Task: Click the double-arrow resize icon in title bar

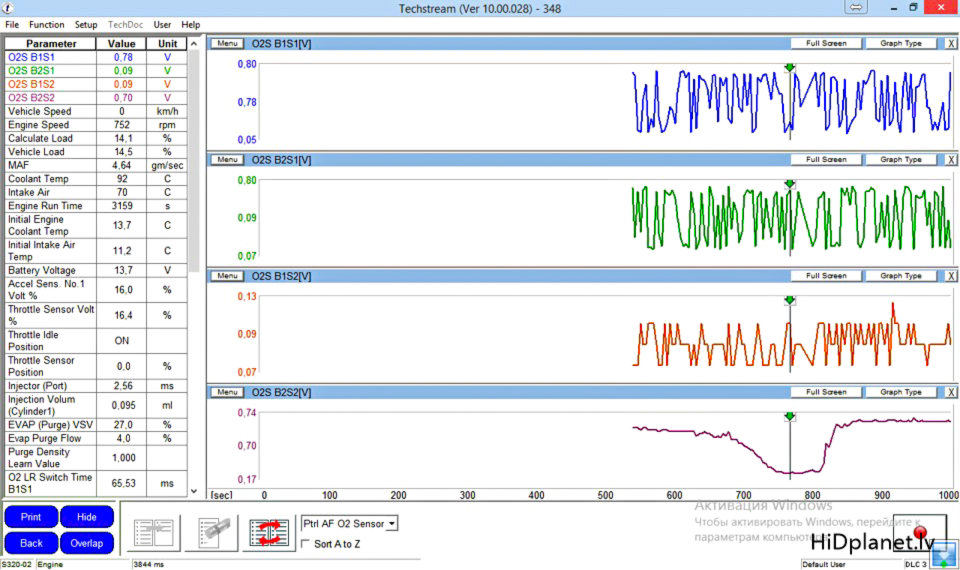Action: click(x=856, y=8)
